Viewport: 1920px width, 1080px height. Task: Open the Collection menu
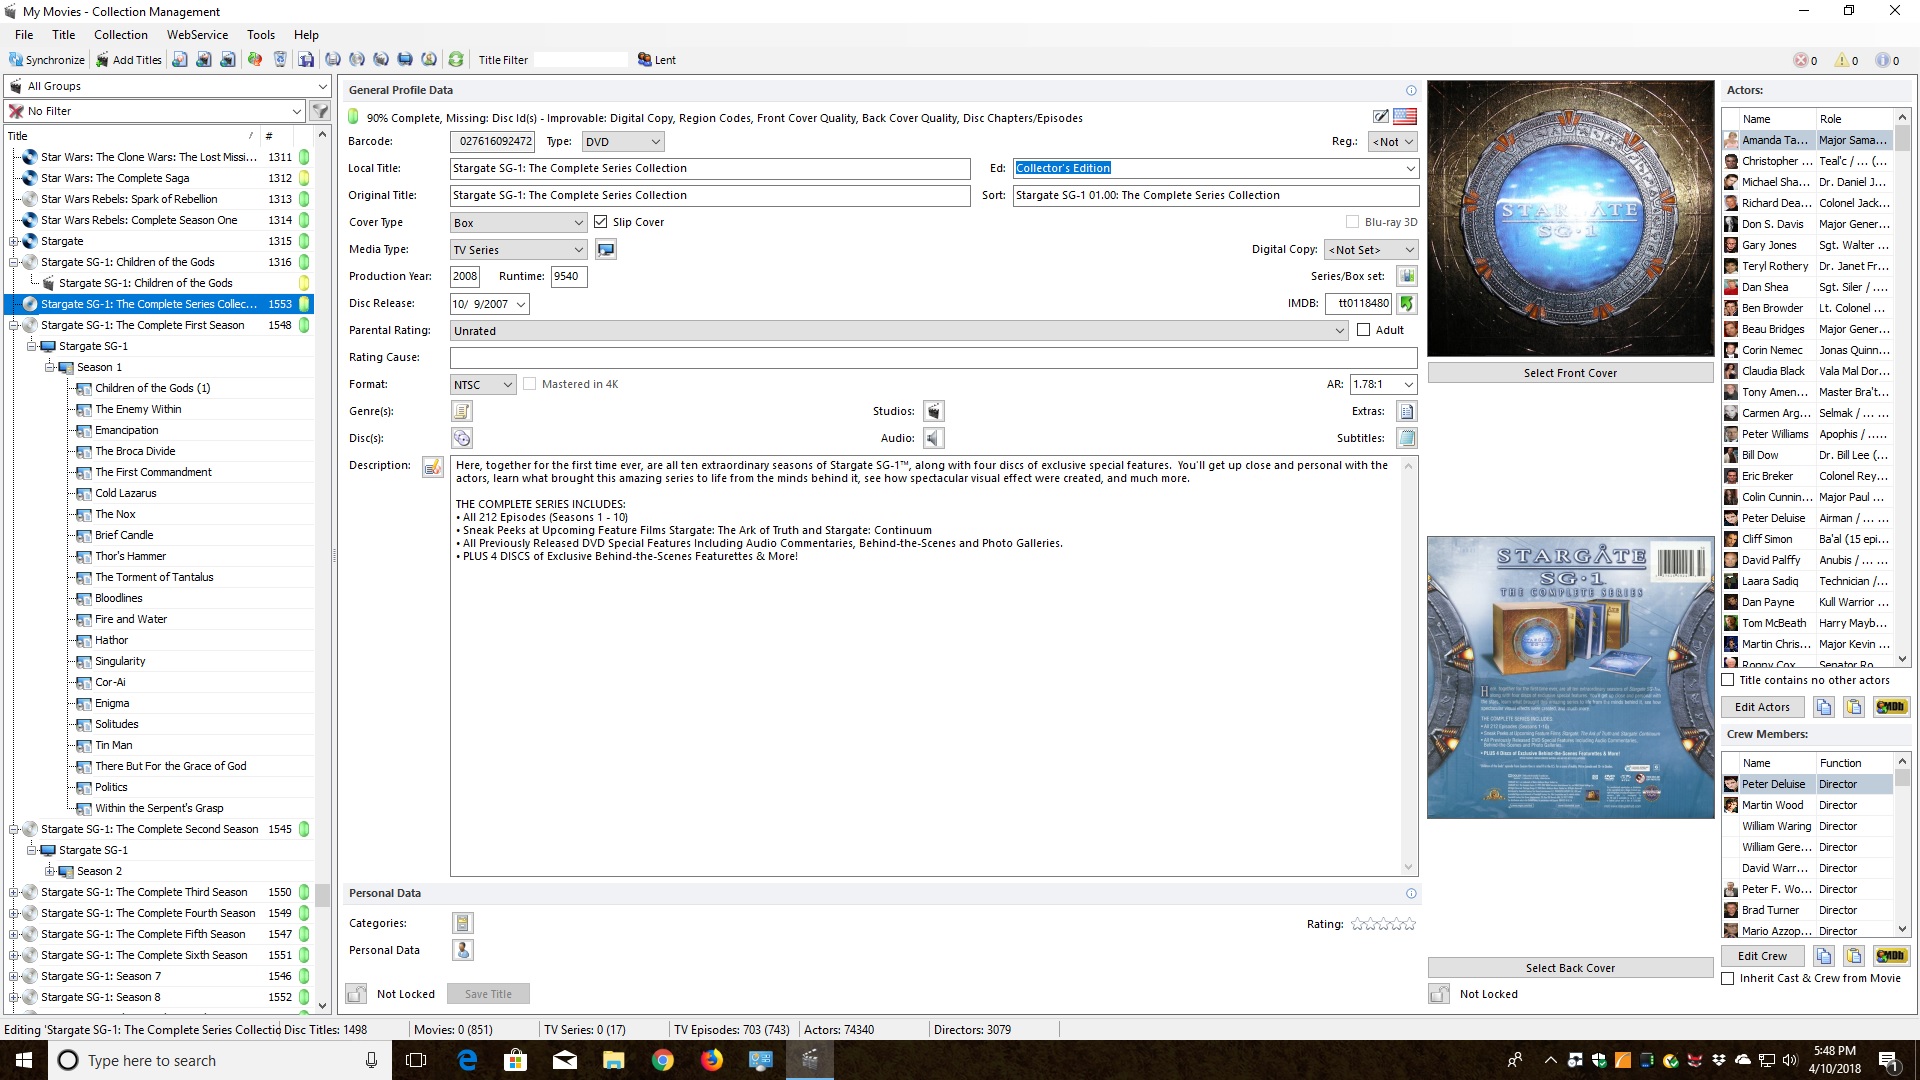(x=121, y=34)
